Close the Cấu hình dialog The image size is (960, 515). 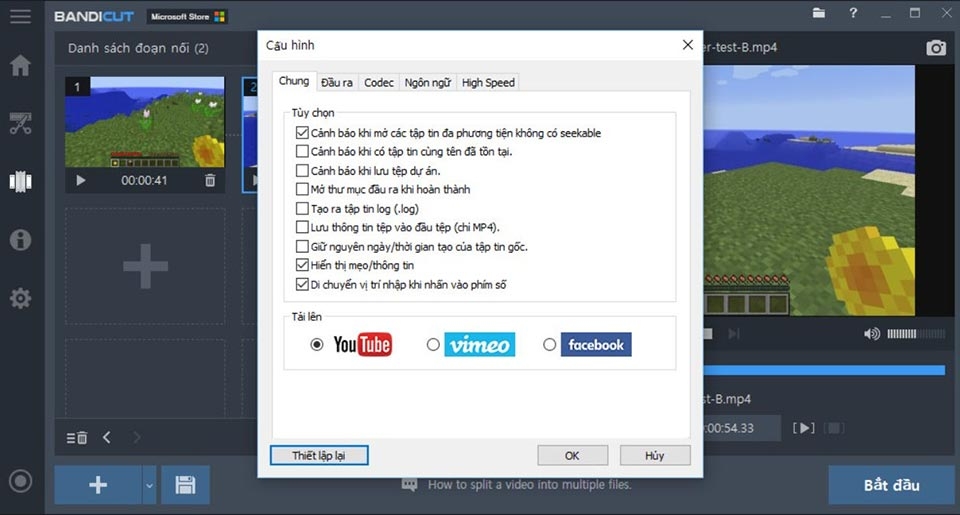pos(688,45)
